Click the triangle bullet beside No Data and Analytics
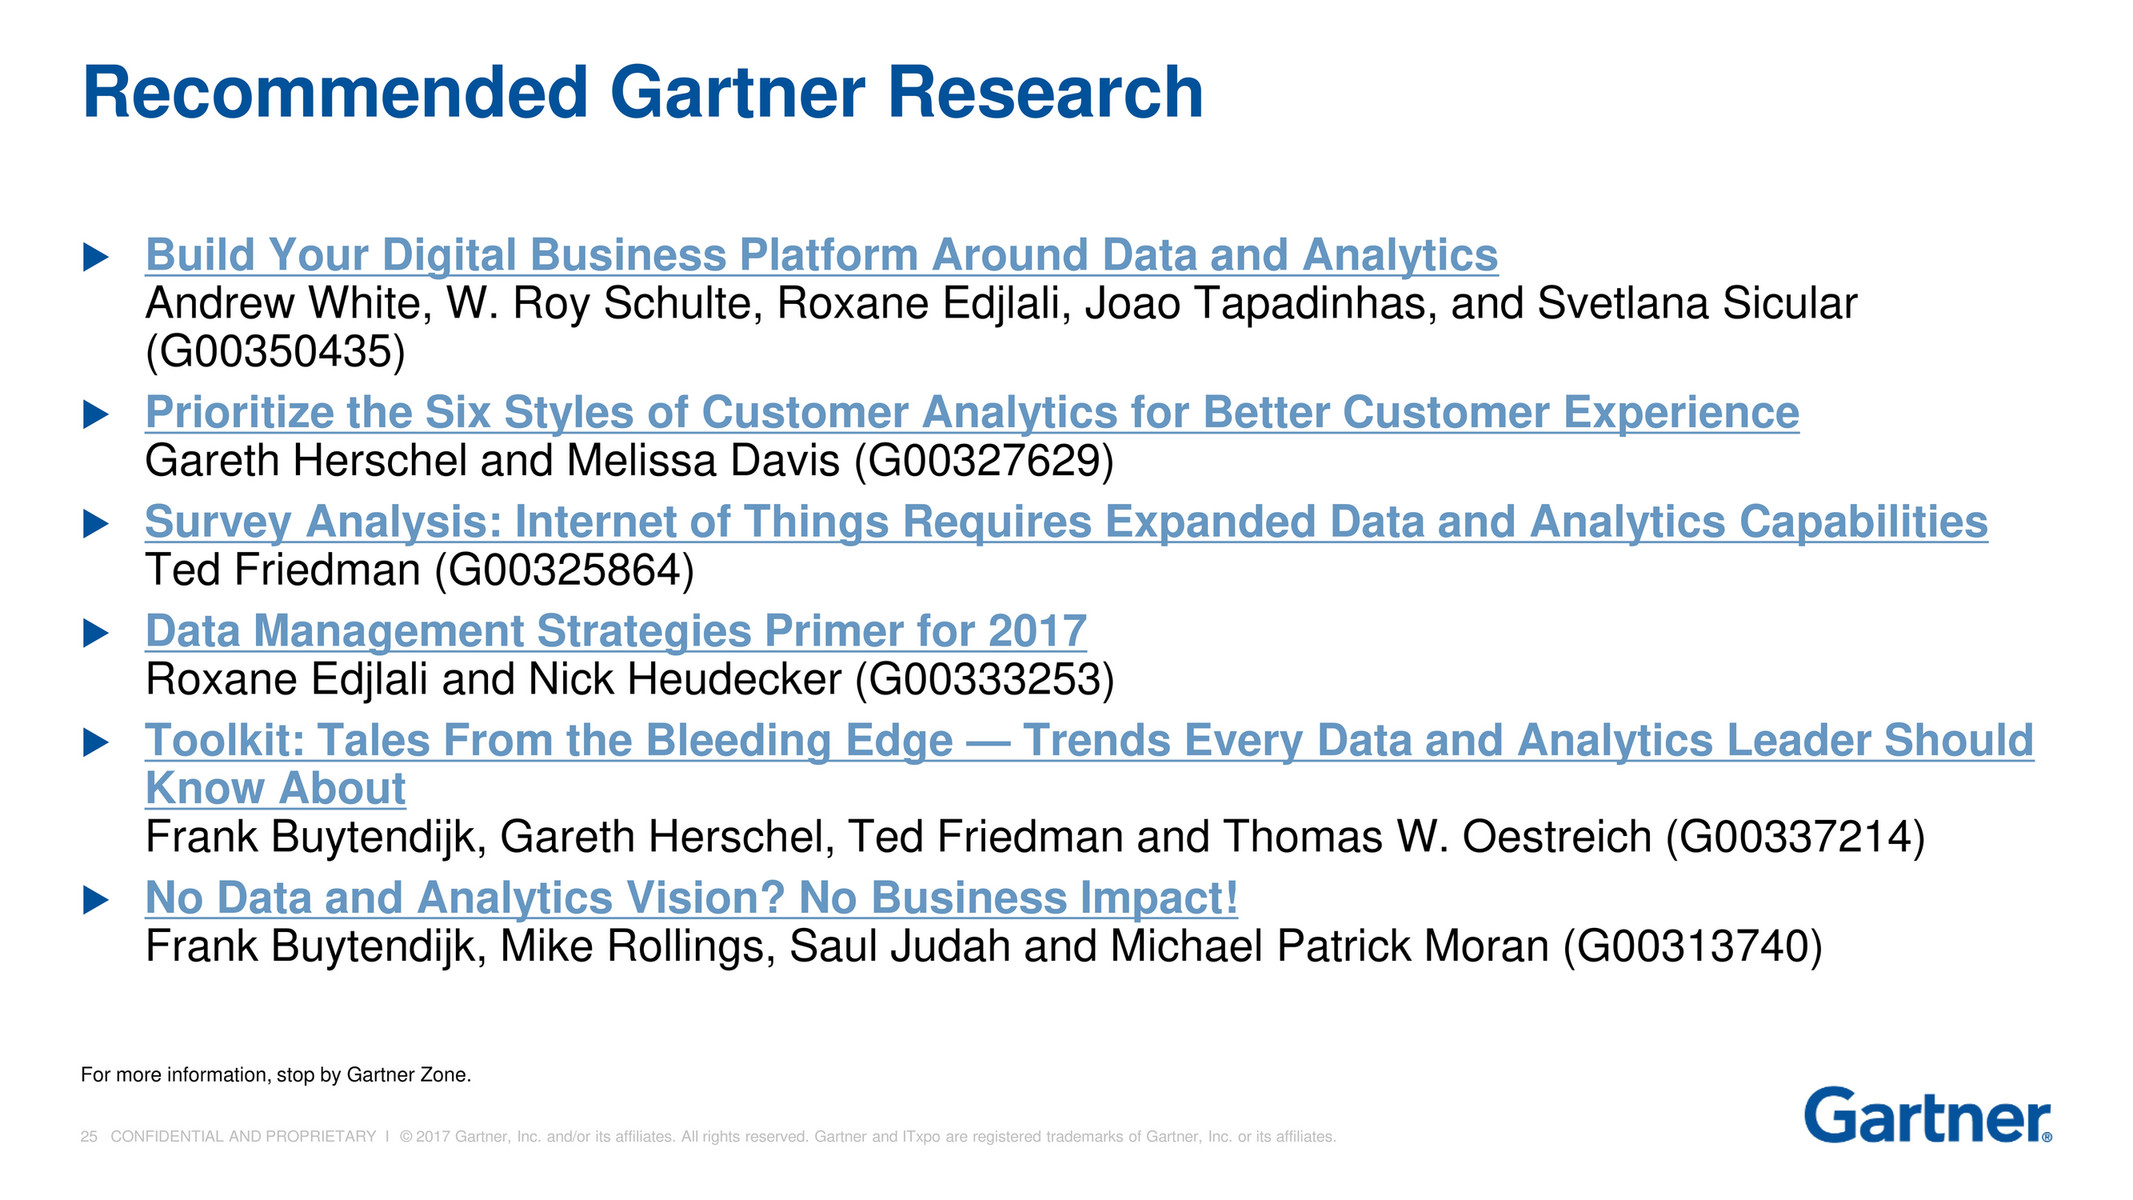This screenshot has width=2133, height=1200. (95, 899)
